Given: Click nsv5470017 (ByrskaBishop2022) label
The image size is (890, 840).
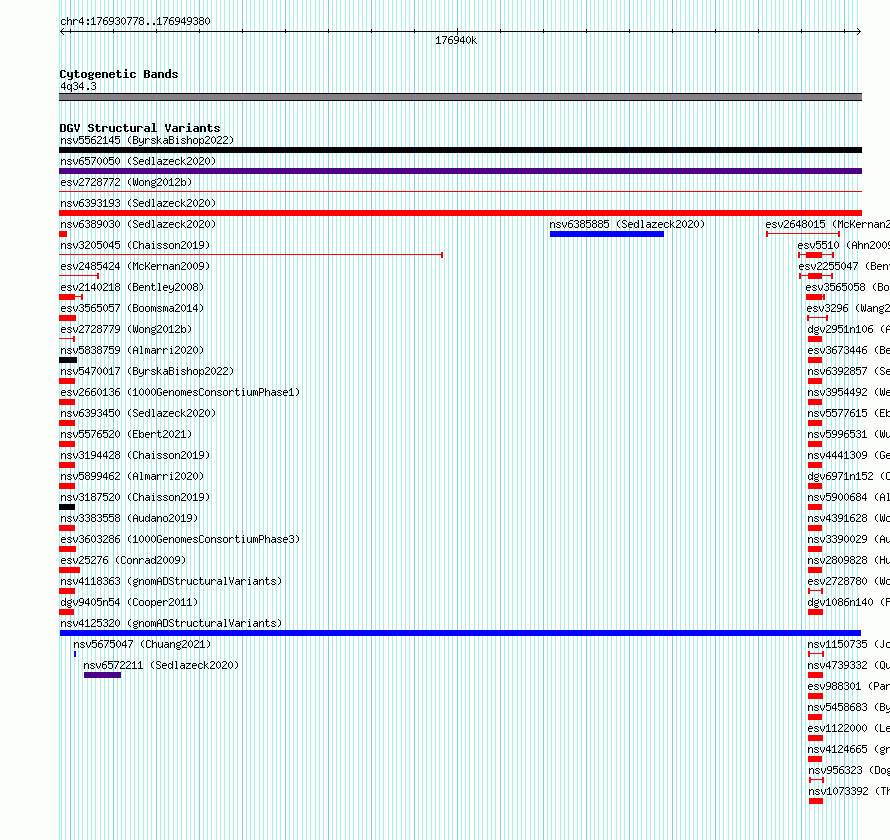Looking at the screenshot, I should tap(147, 371).
